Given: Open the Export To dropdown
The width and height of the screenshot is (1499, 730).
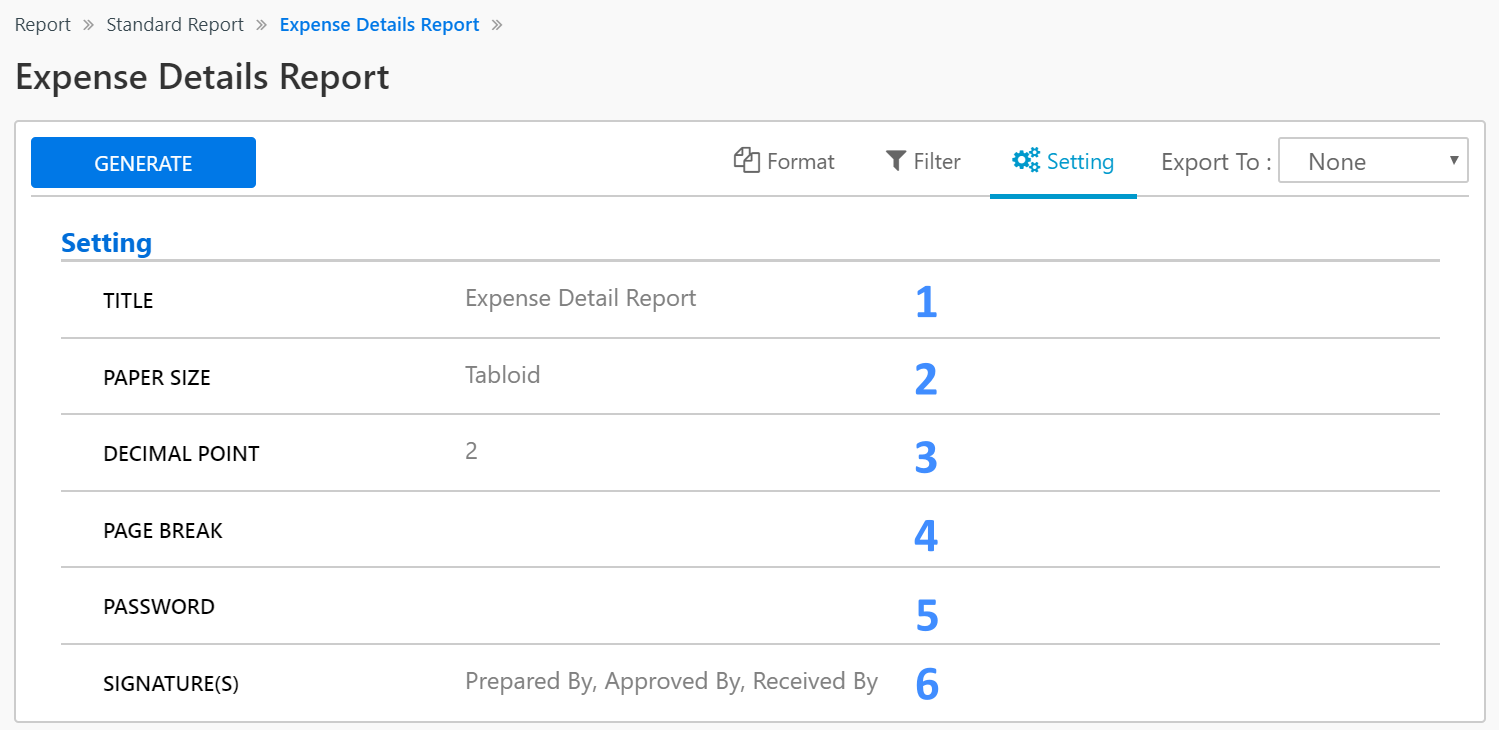Looking at the screenshot, I should (x=1373, y=162).
